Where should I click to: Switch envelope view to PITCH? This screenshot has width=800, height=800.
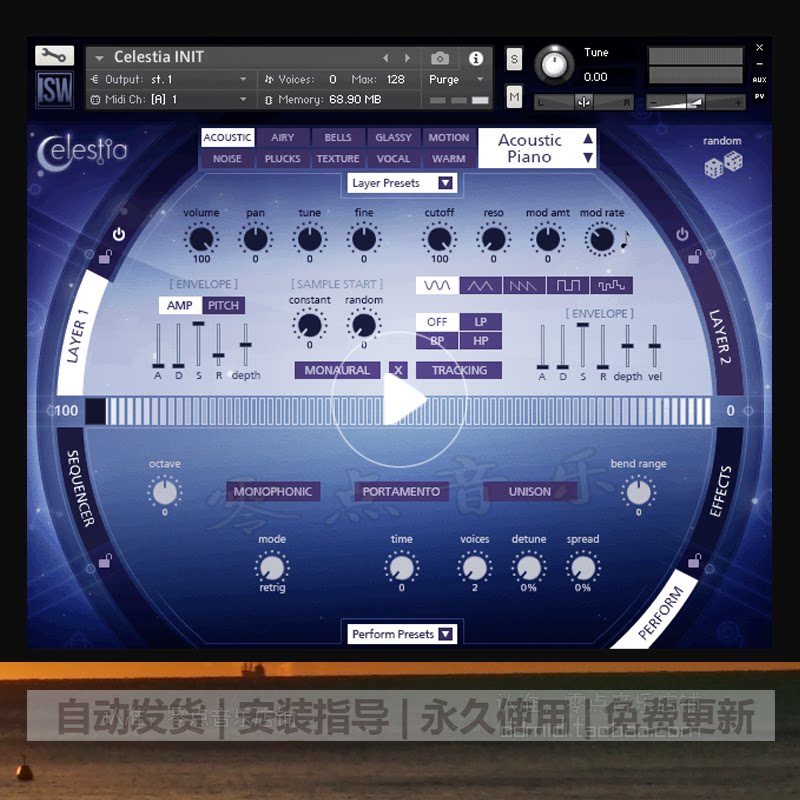(x=223, y=305)
